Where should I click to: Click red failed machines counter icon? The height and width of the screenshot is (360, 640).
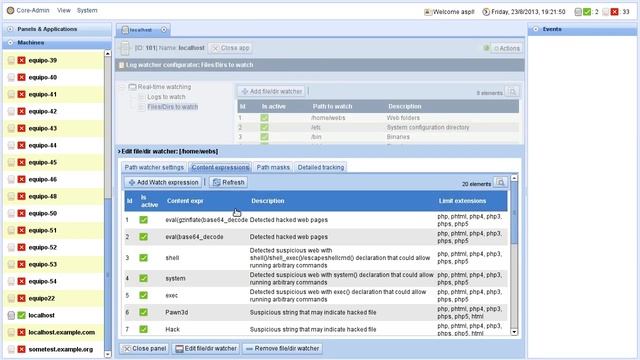pos(614,12)
